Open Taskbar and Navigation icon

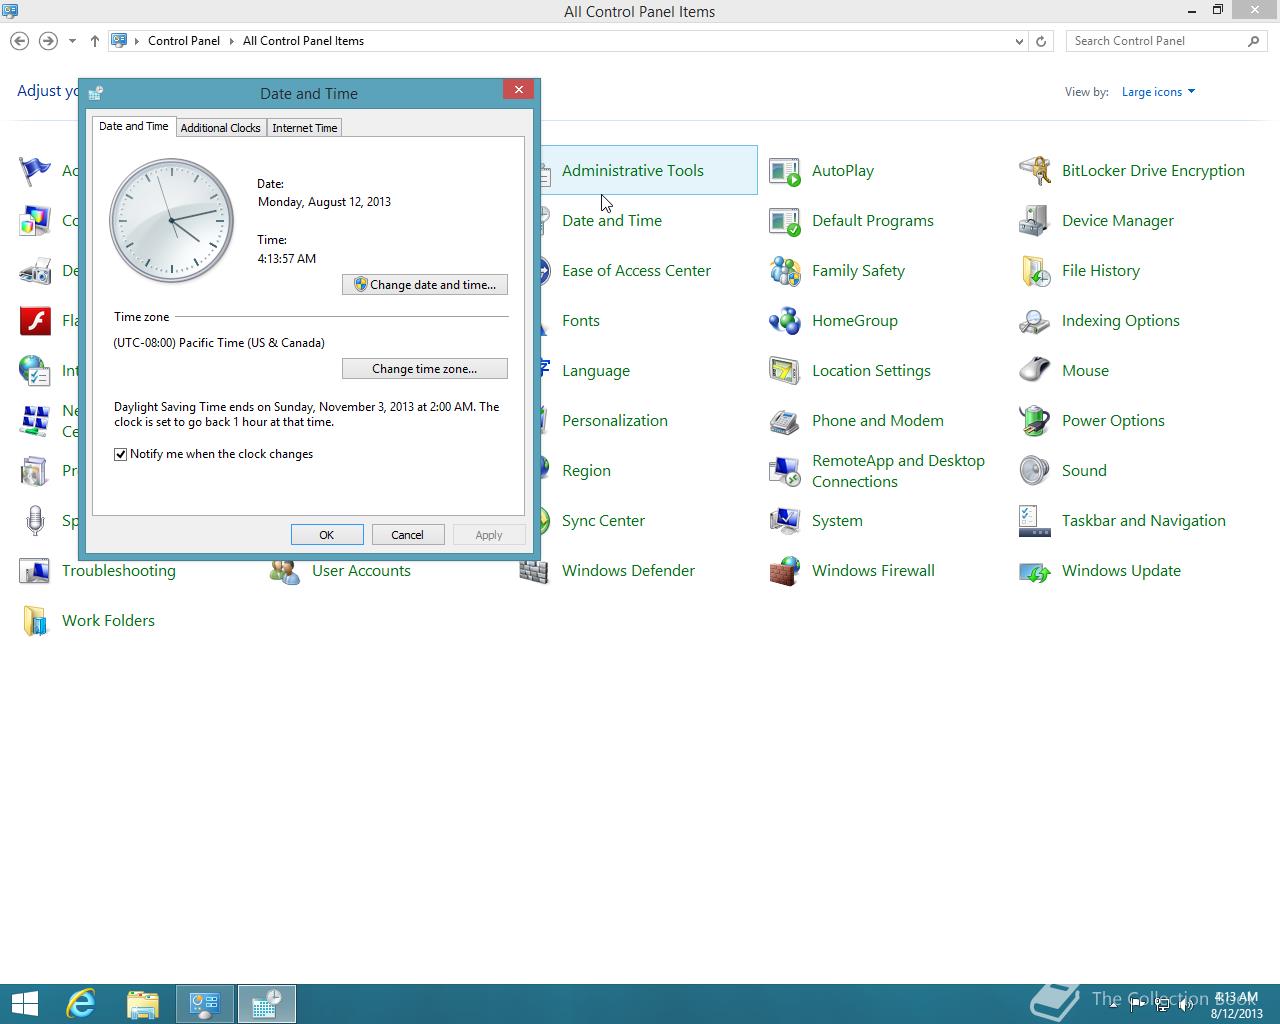(1035, 521)
